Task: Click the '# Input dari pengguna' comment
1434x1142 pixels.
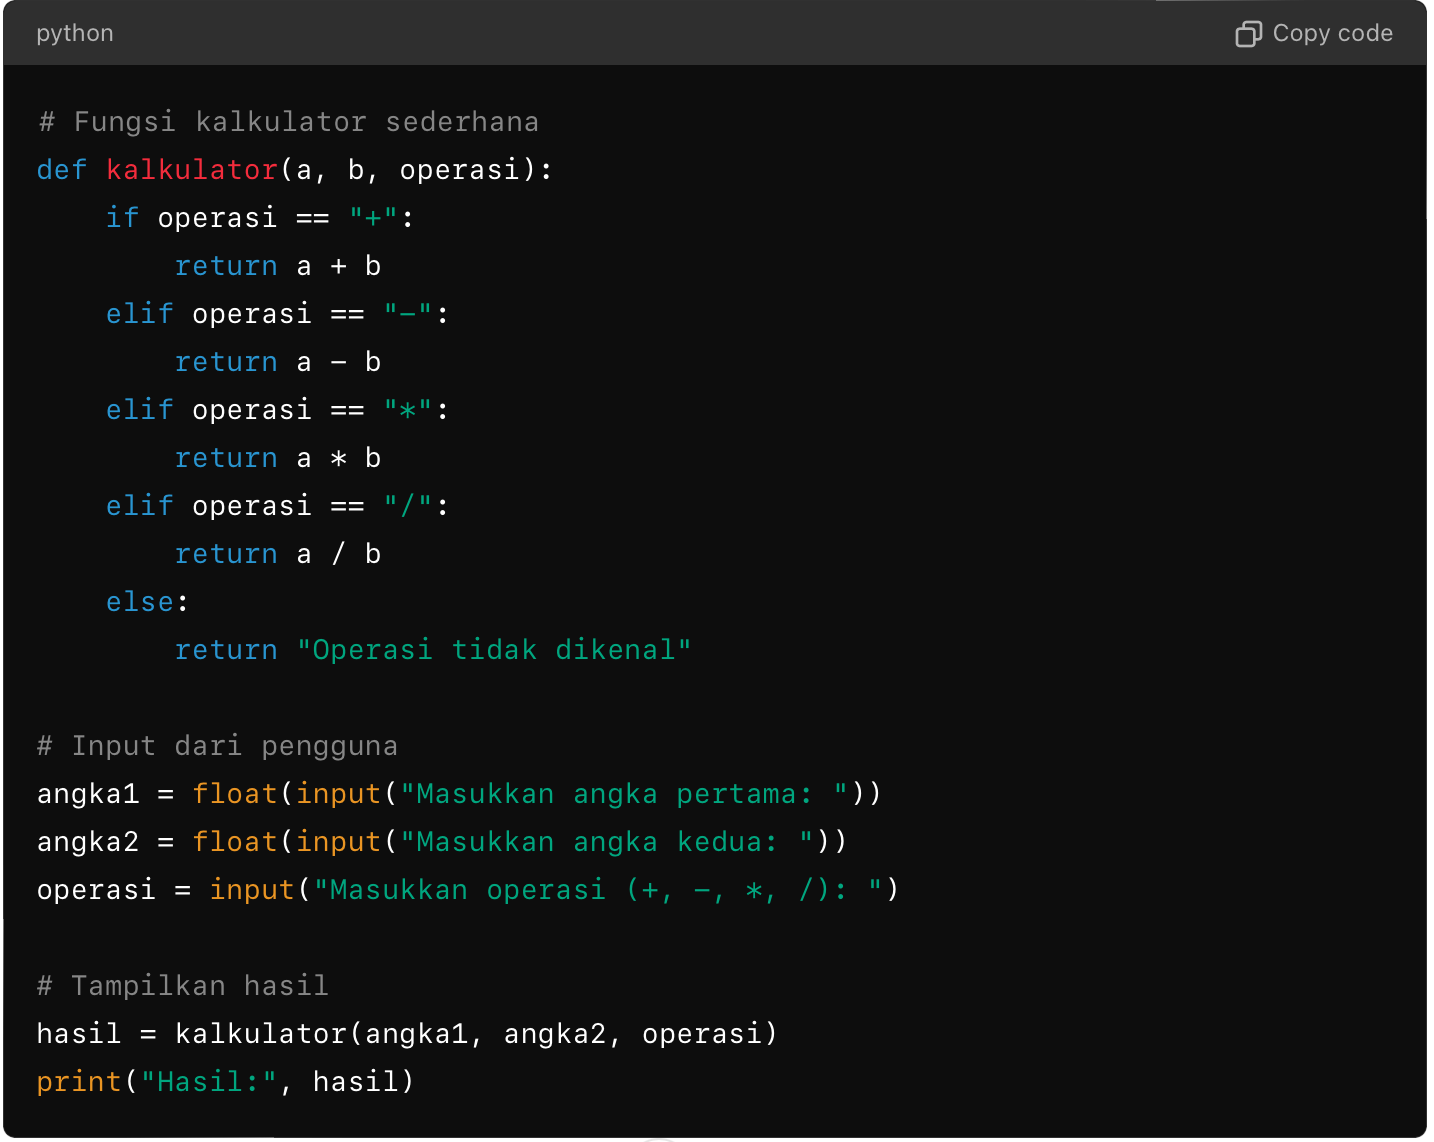Action: coord(217,746)
